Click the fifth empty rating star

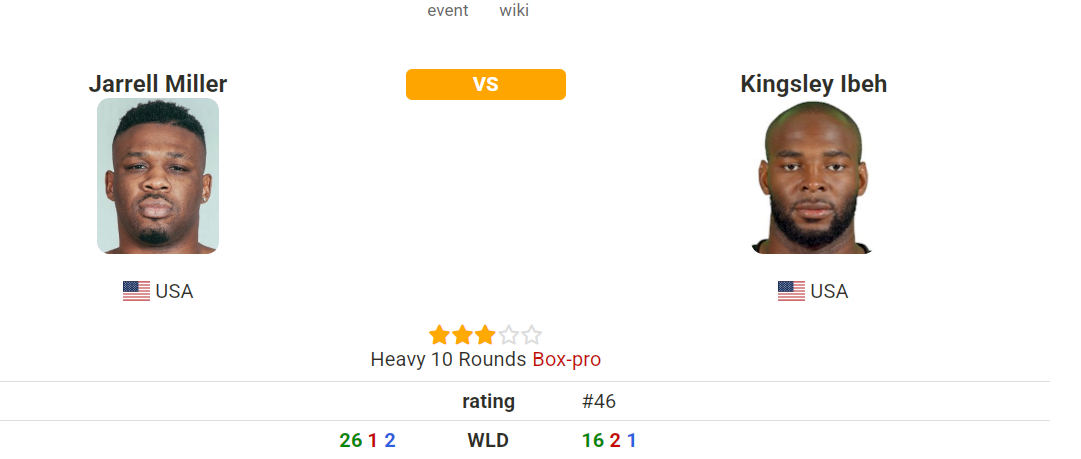[531, 335]
